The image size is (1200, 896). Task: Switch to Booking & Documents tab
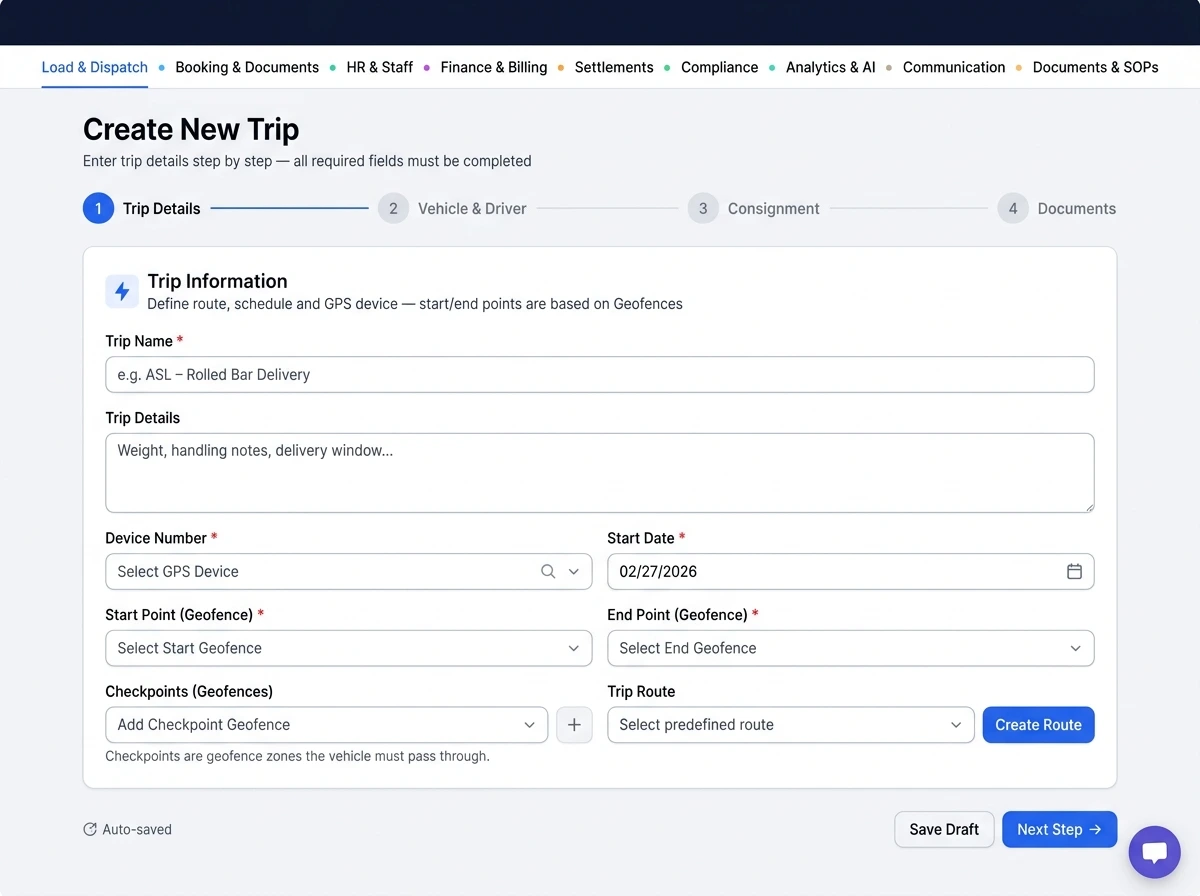pos(247,67)
